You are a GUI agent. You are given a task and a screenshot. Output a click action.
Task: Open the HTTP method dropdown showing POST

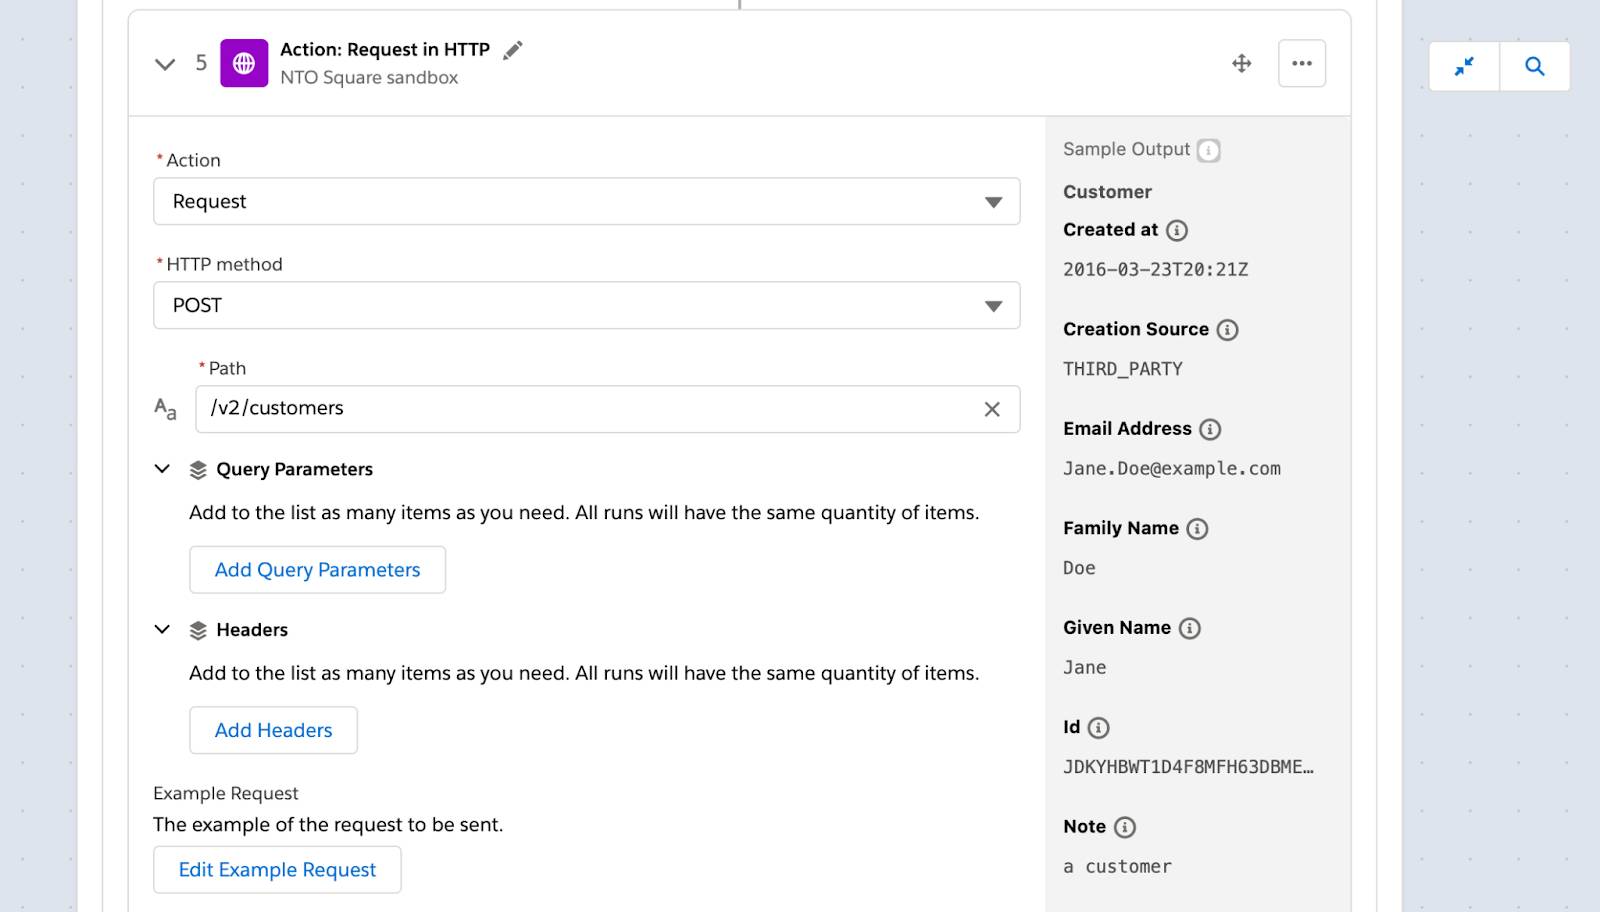tap(587, 305)
